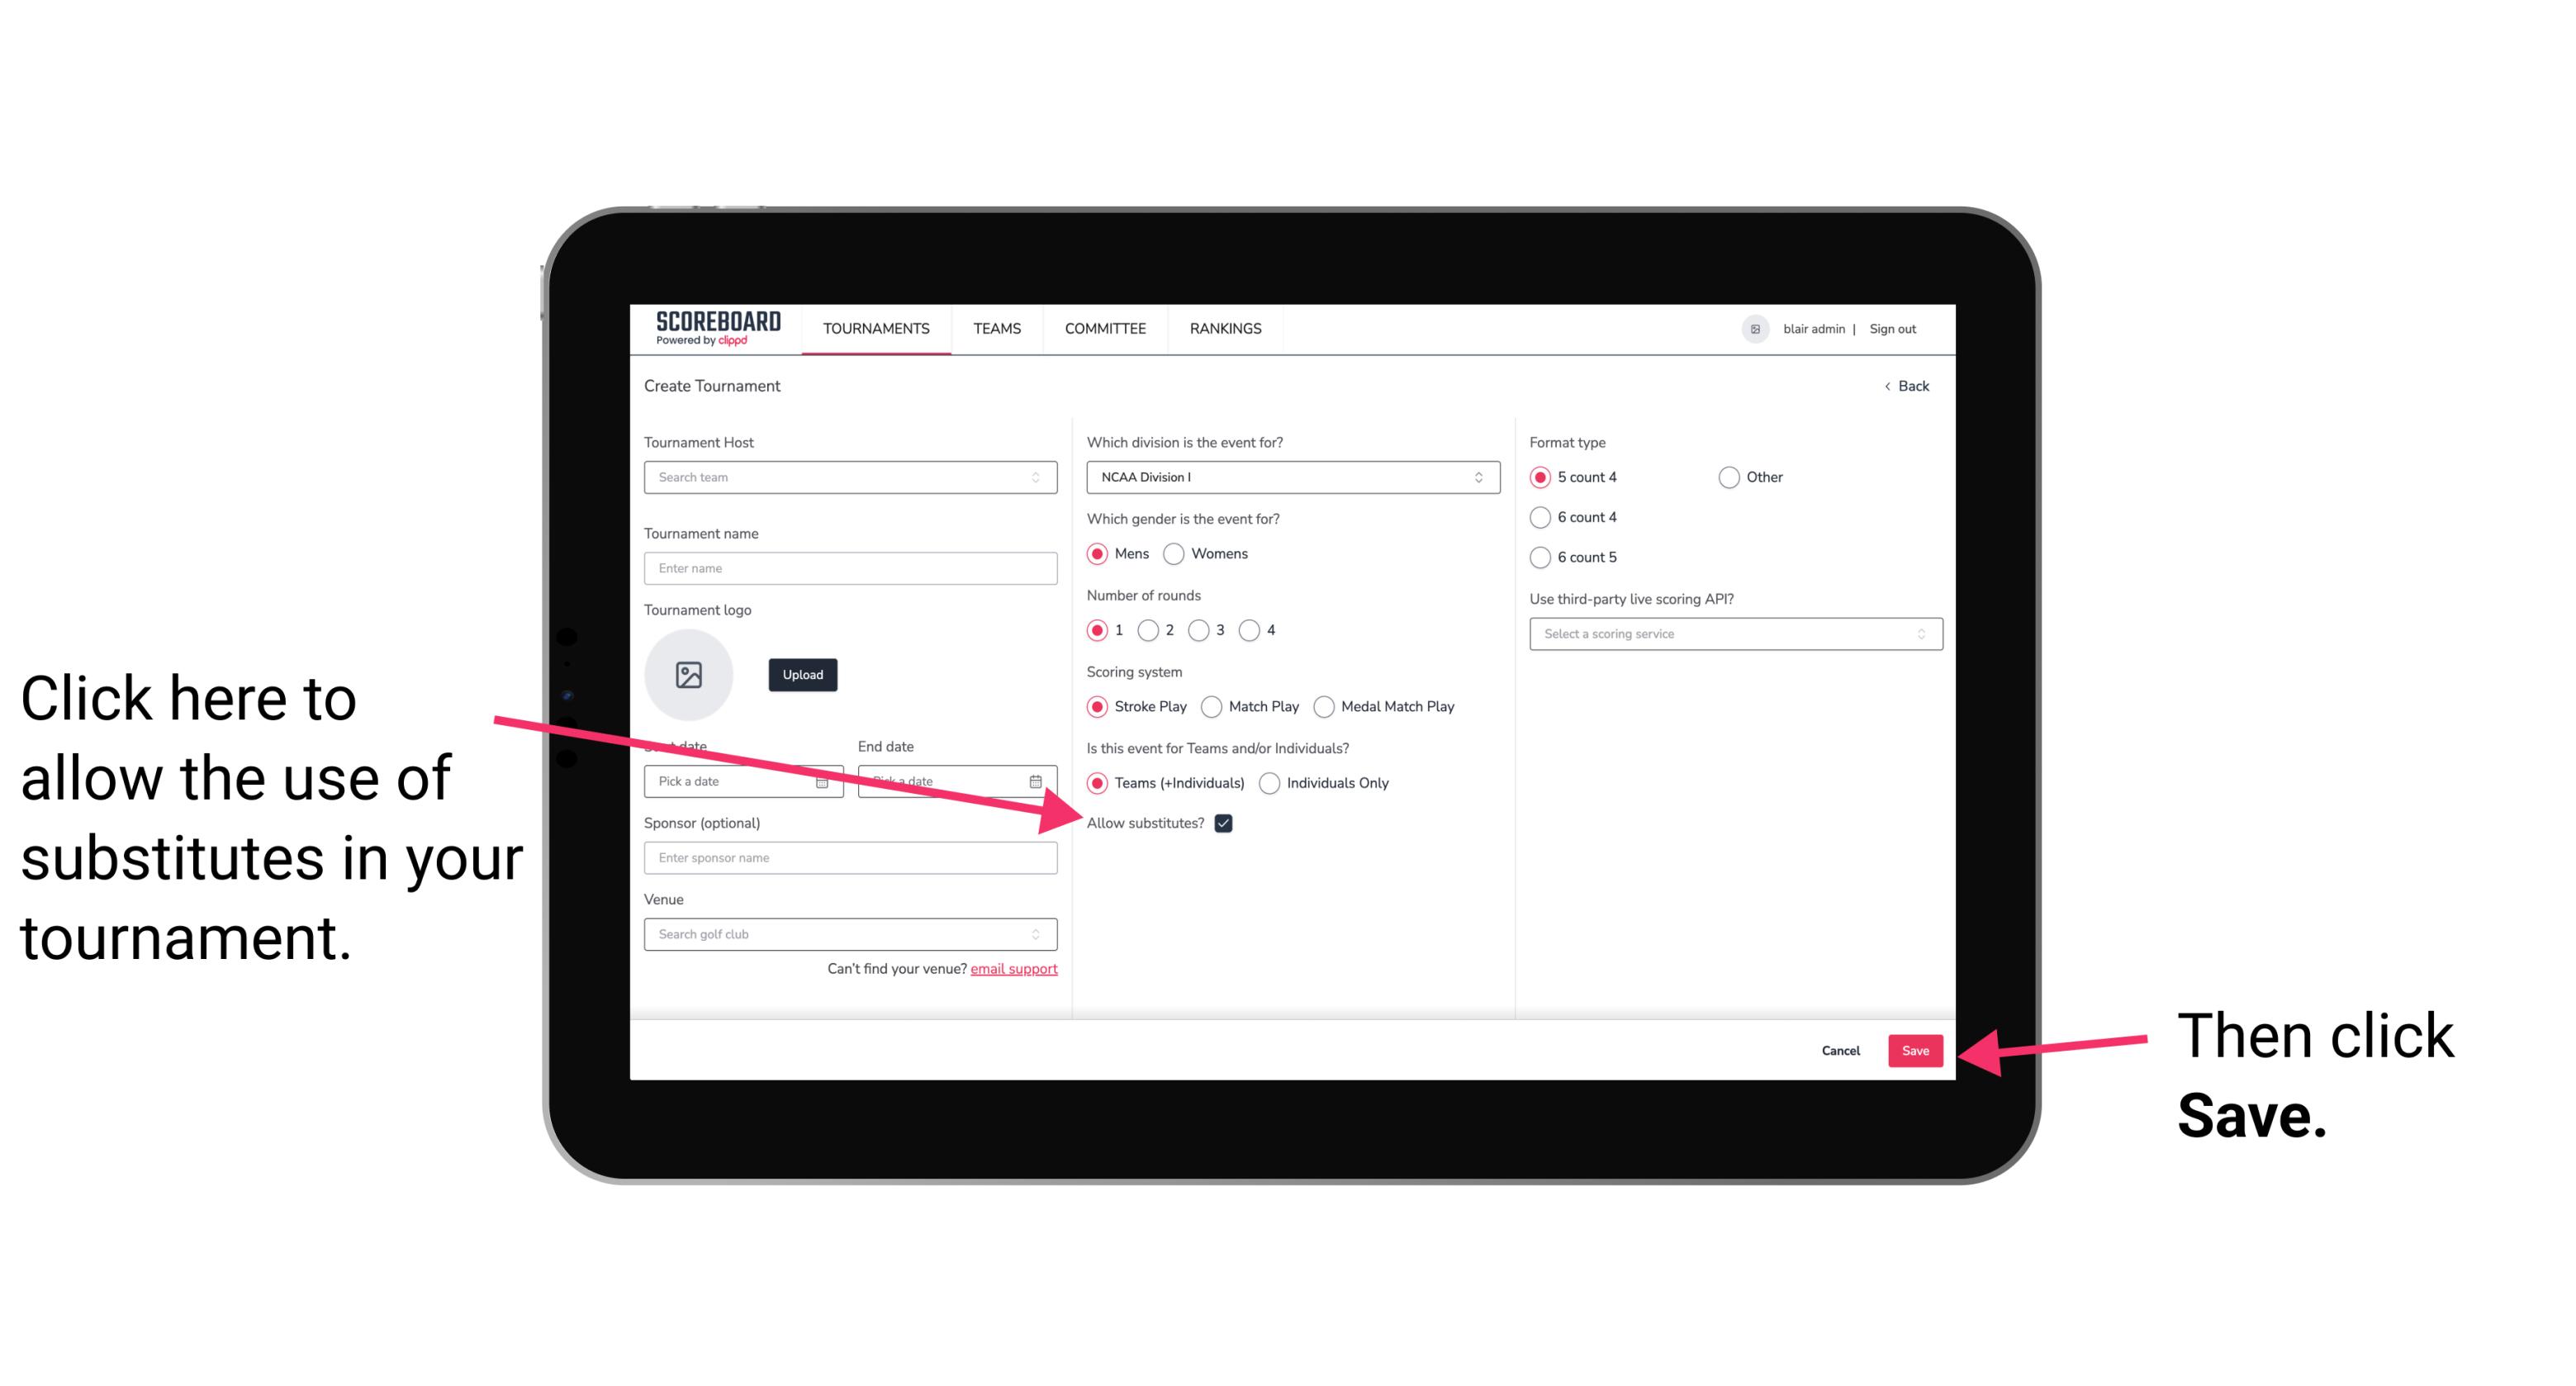The height and width of the screenshot is (1386, 2576).
Task: Click the Scoreboard logo icon
Action: pyautogui.click(x=714, y=328)
